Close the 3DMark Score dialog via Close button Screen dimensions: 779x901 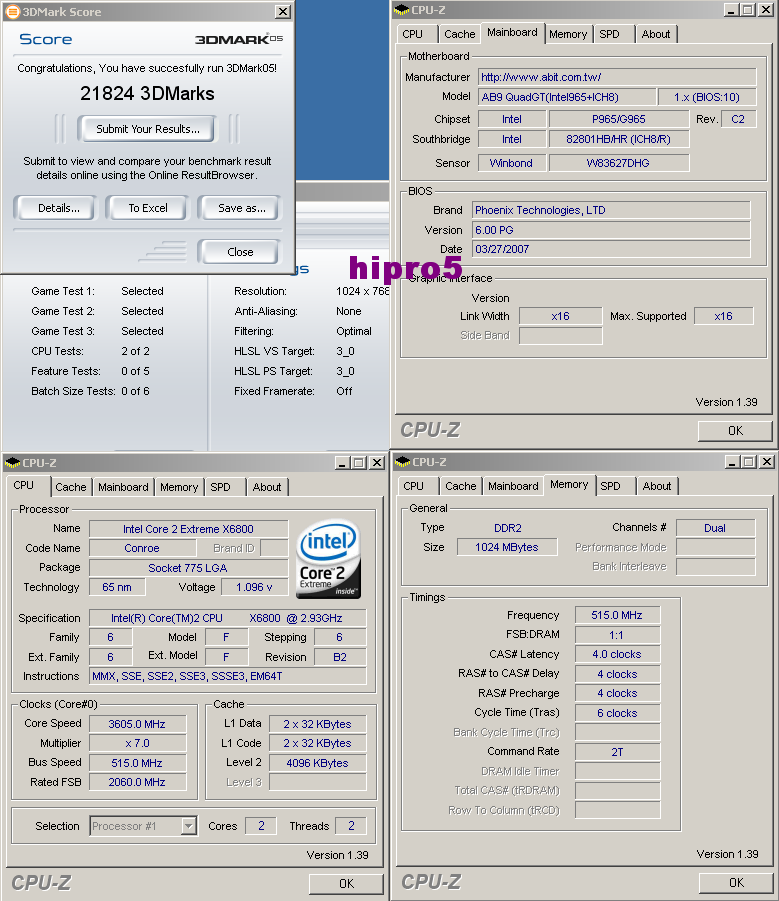click(x=240, y=252)
